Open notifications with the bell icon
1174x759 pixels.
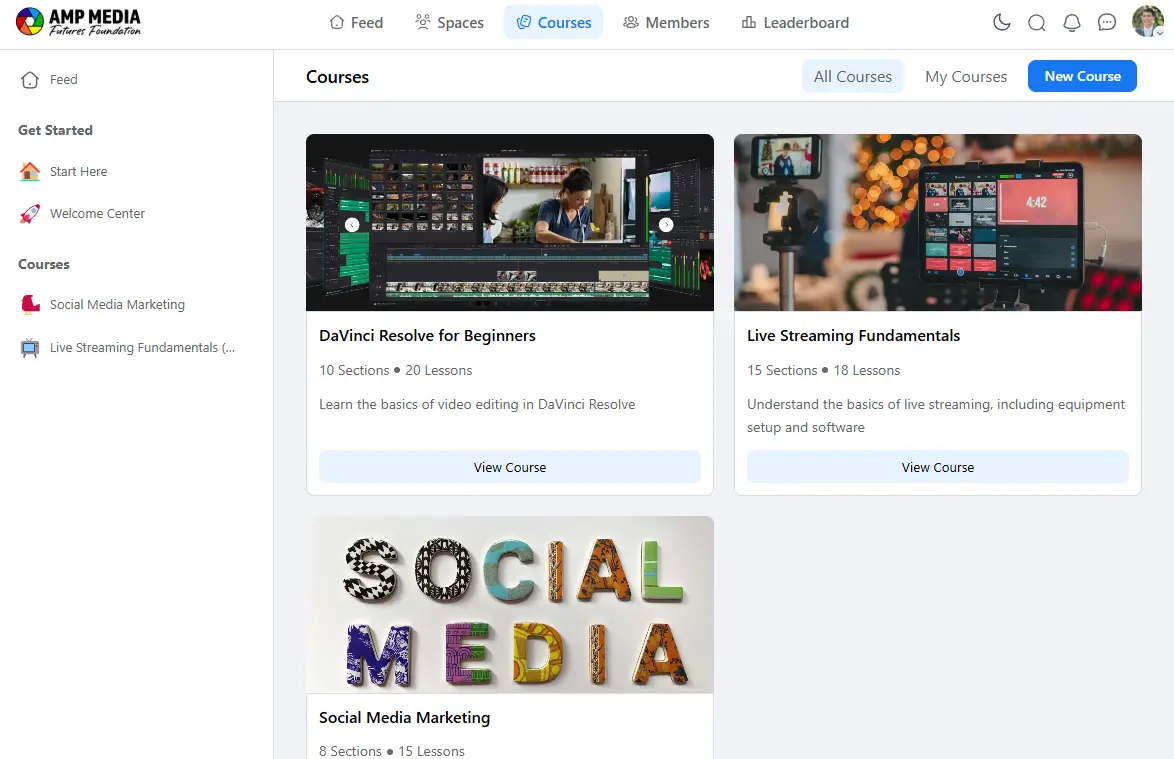coord(1072,23)
